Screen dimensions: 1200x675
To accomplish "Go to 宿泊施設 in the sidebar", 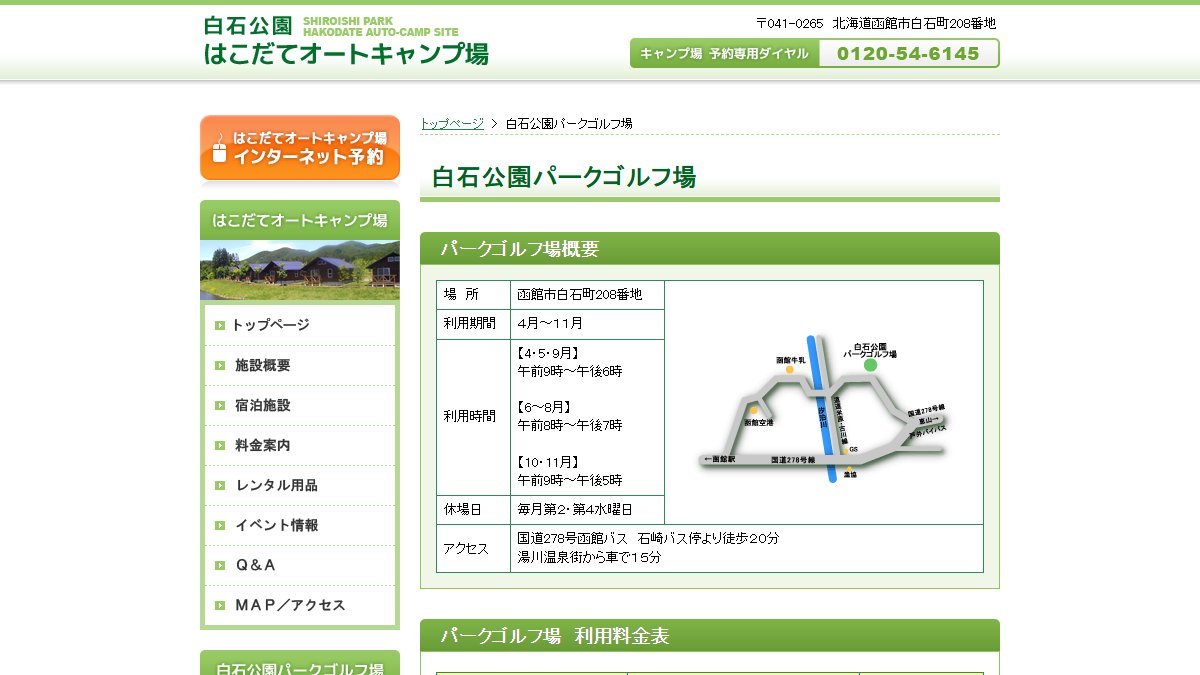I will click(x=300, y=405).
